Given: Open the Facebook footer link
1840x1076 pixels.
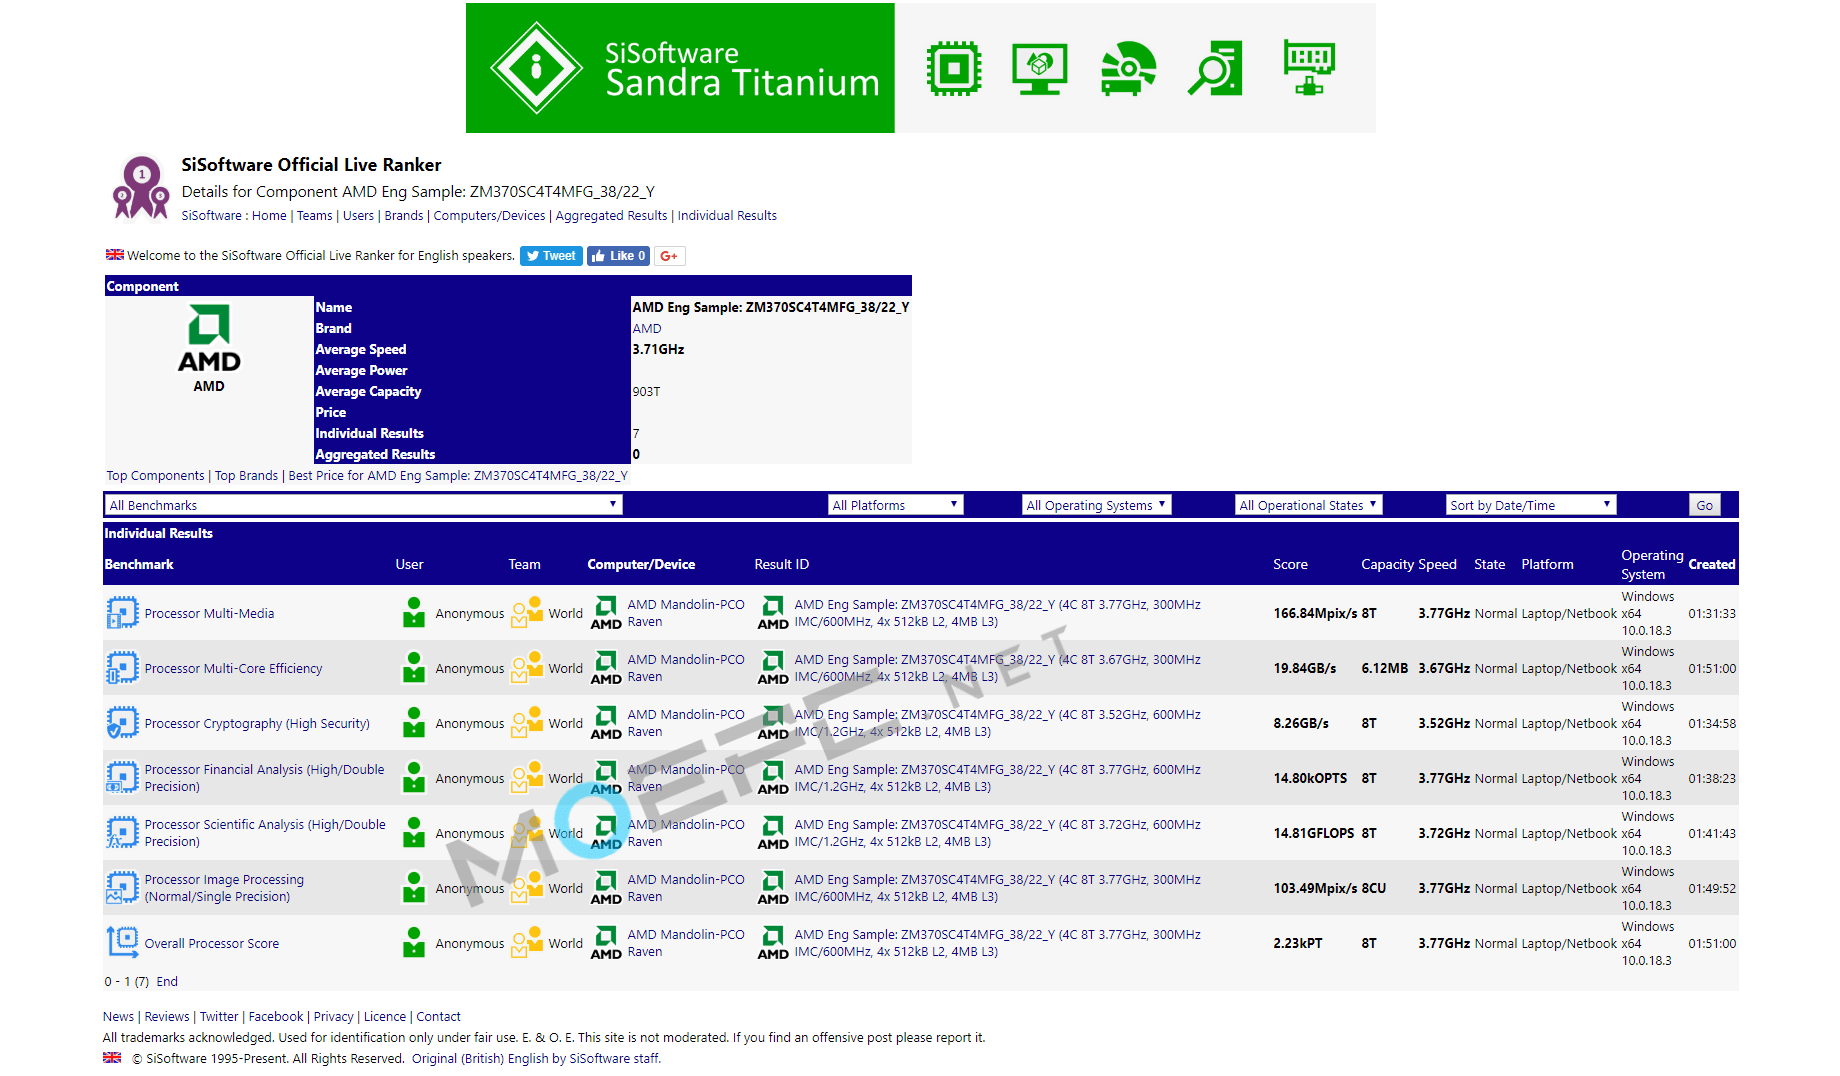Looking at the screenshot, I should tap(276, 1016).
